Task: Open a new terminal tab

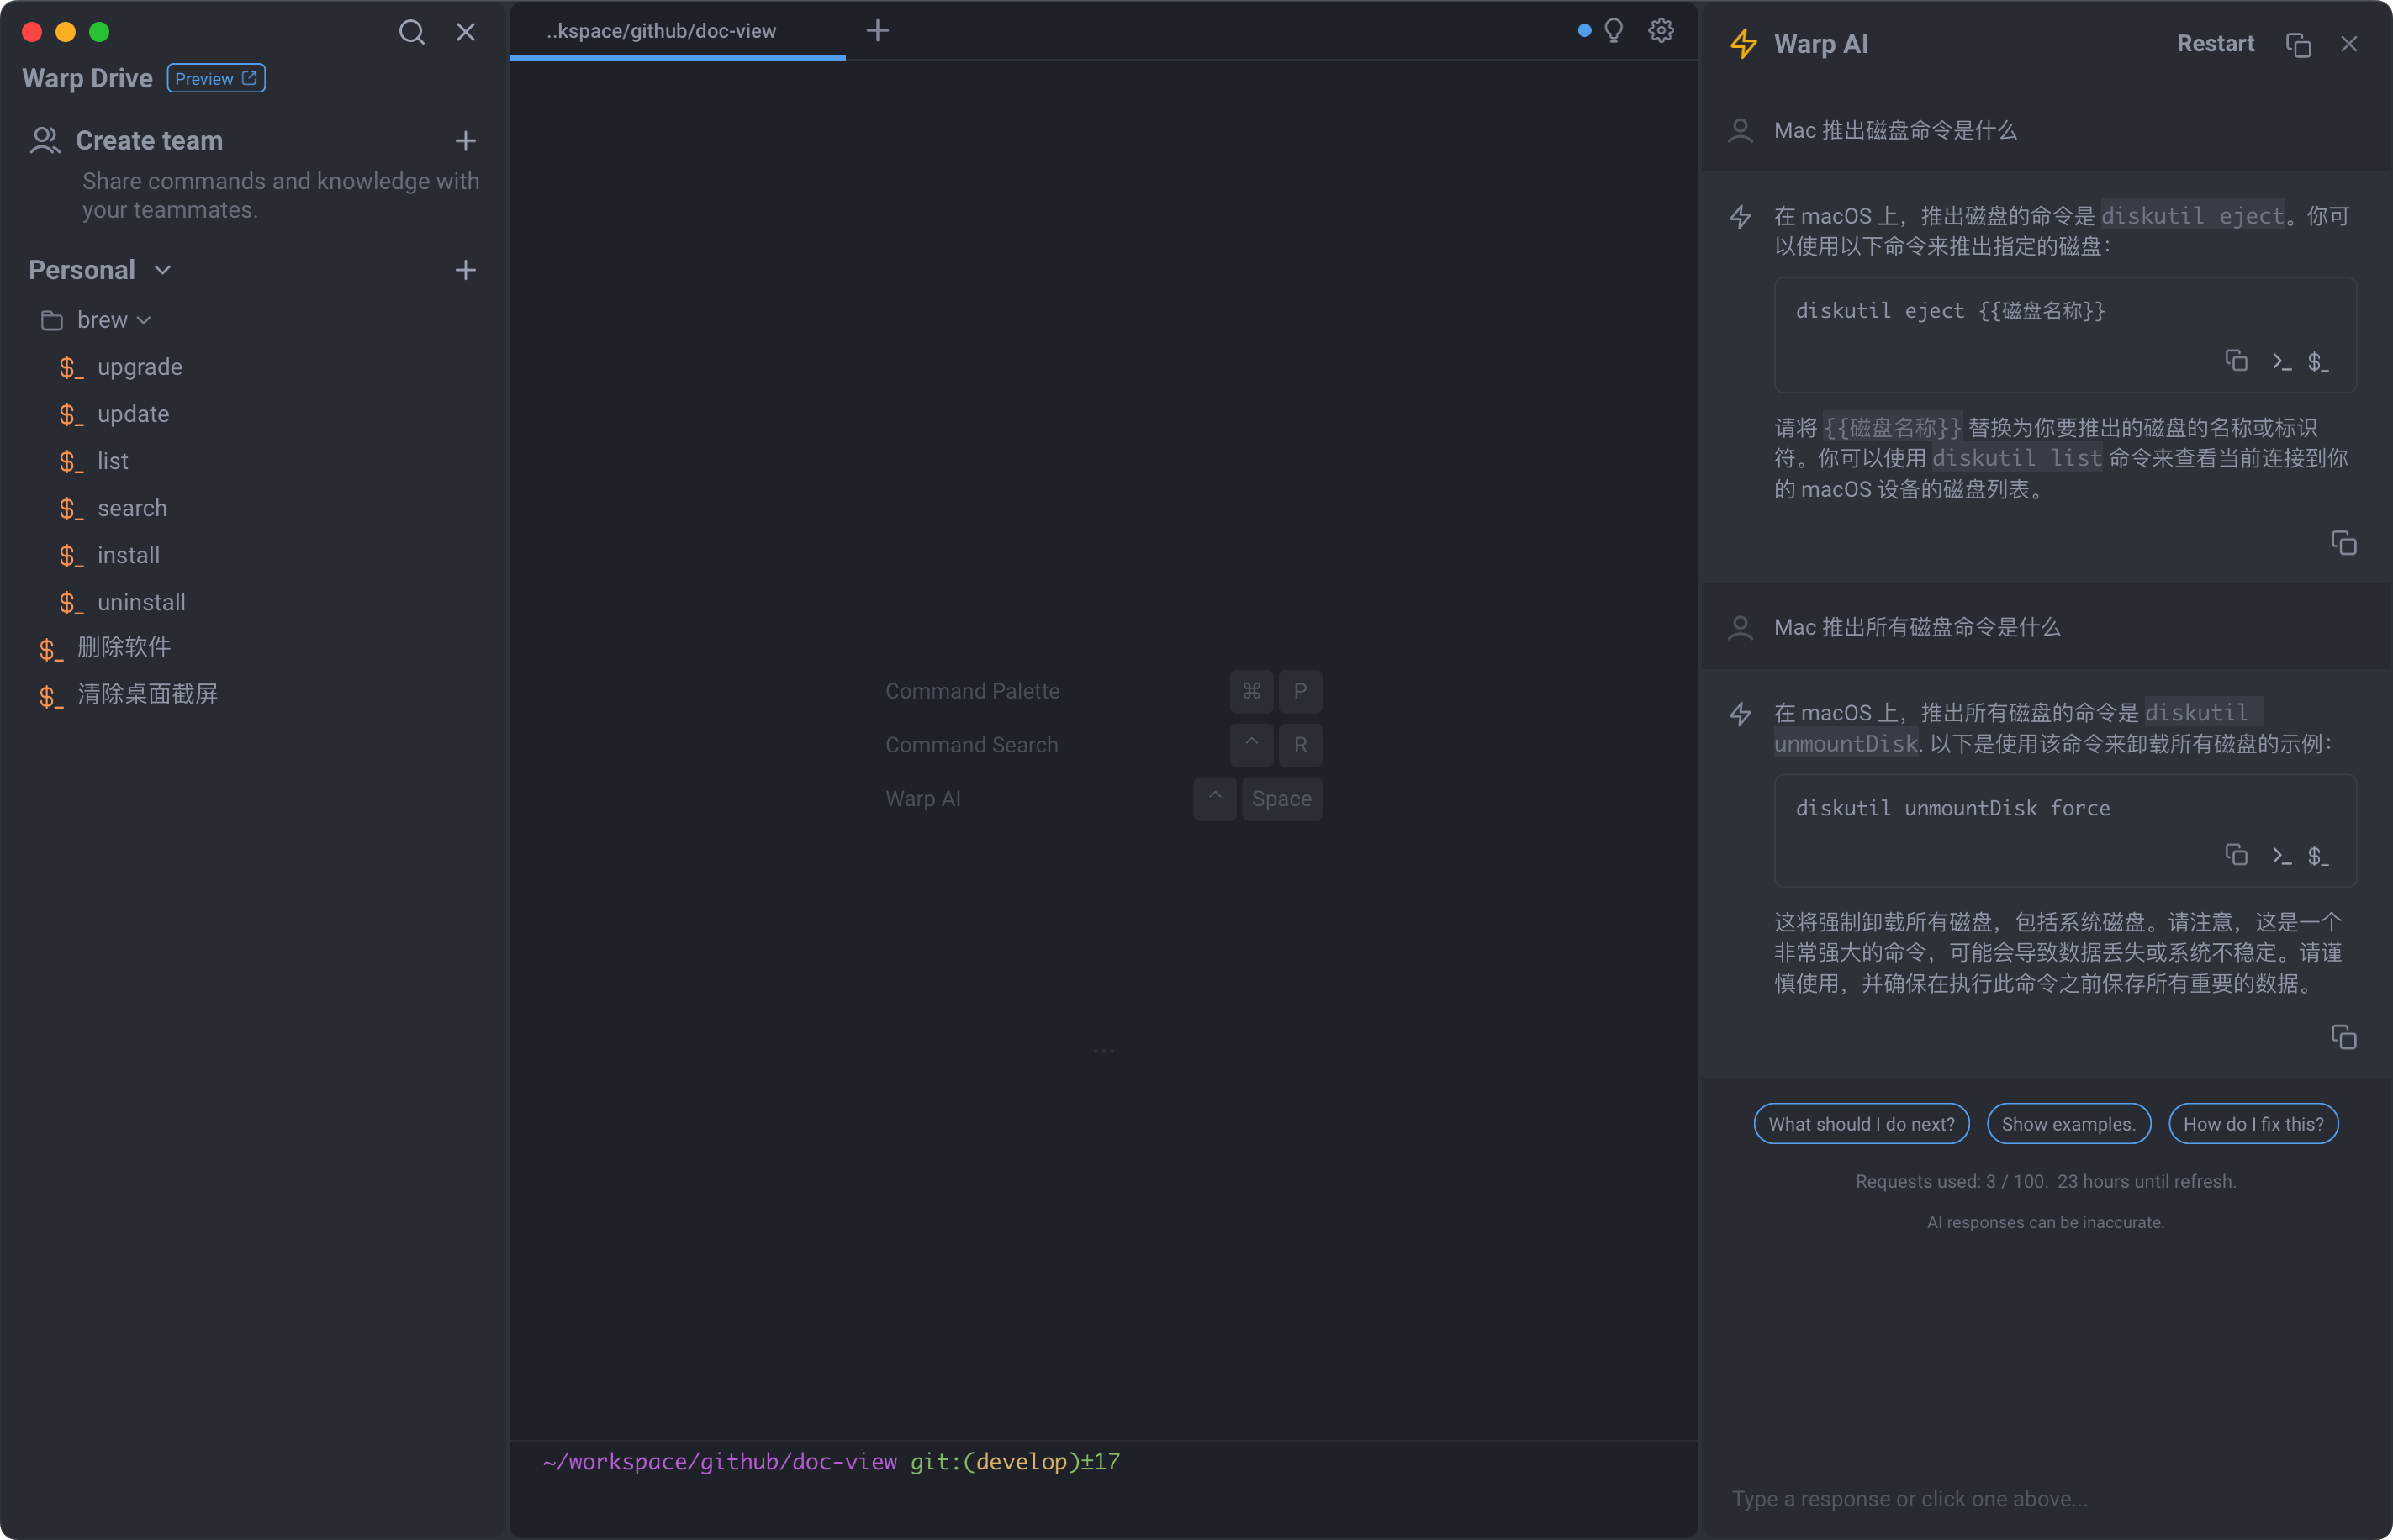Action: coord(877,31)
